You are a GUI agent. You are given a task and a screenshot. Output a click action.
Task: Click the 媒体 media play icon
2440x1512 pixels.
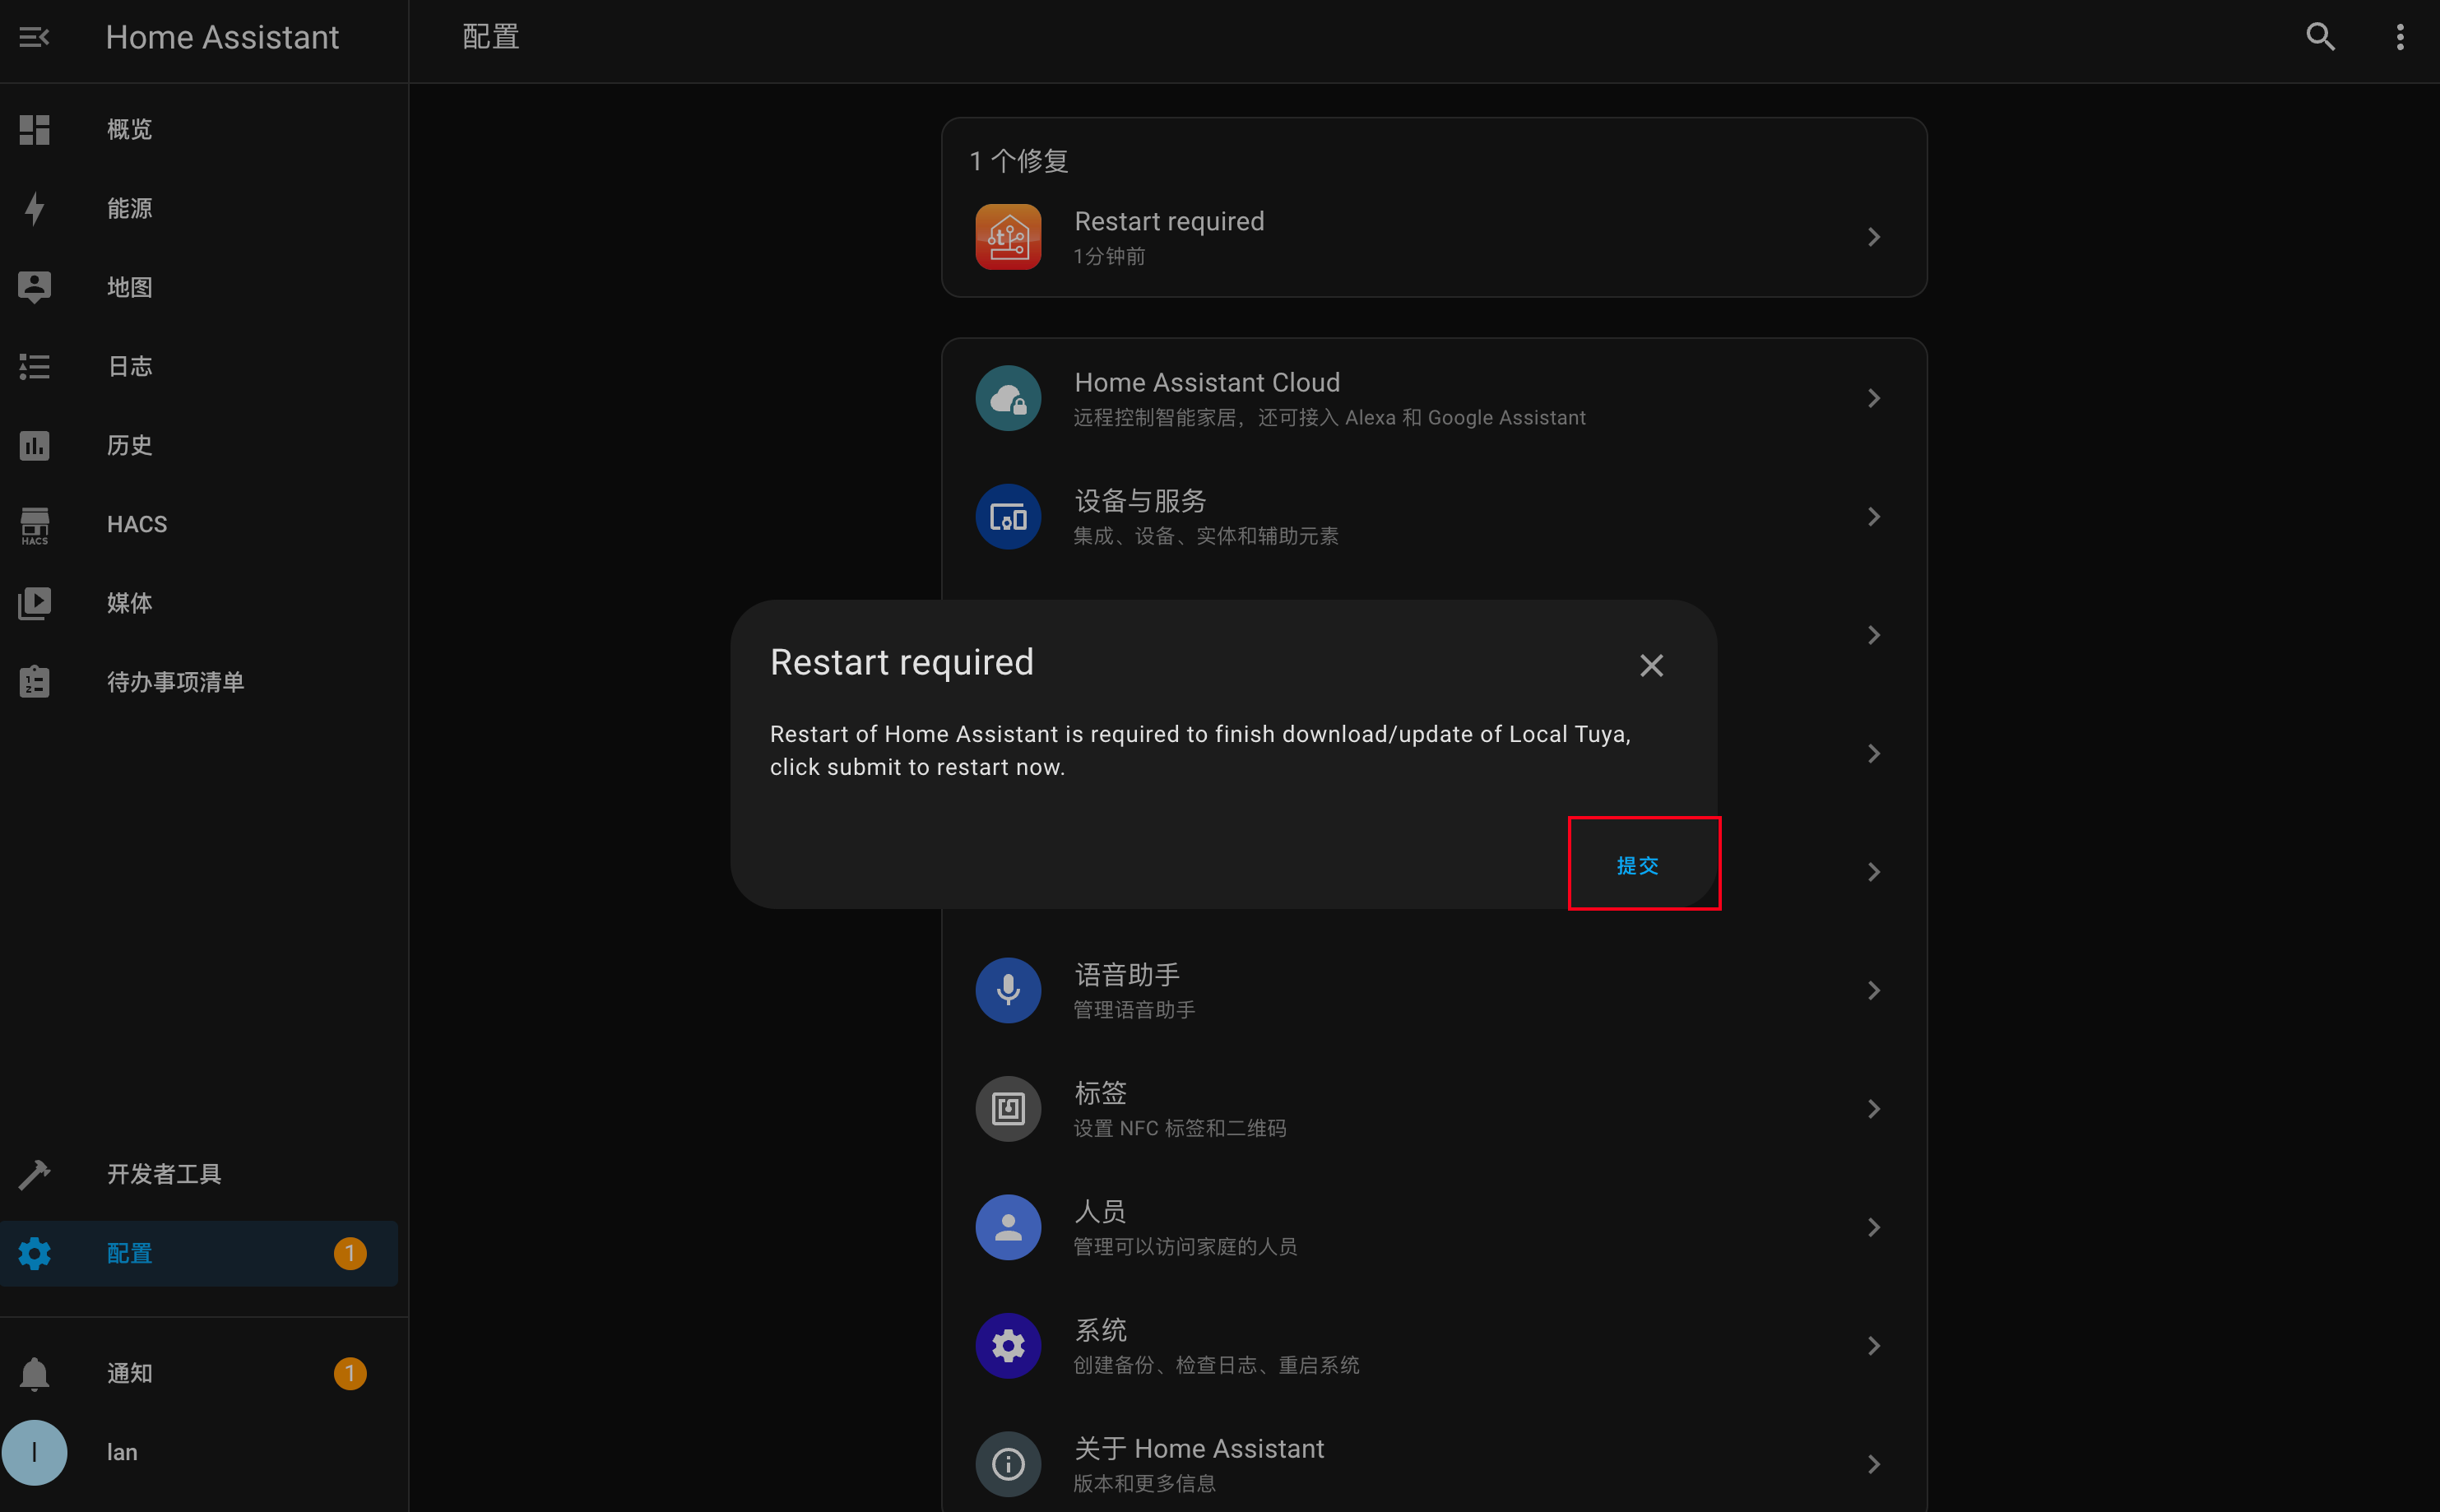coord(34,603)
